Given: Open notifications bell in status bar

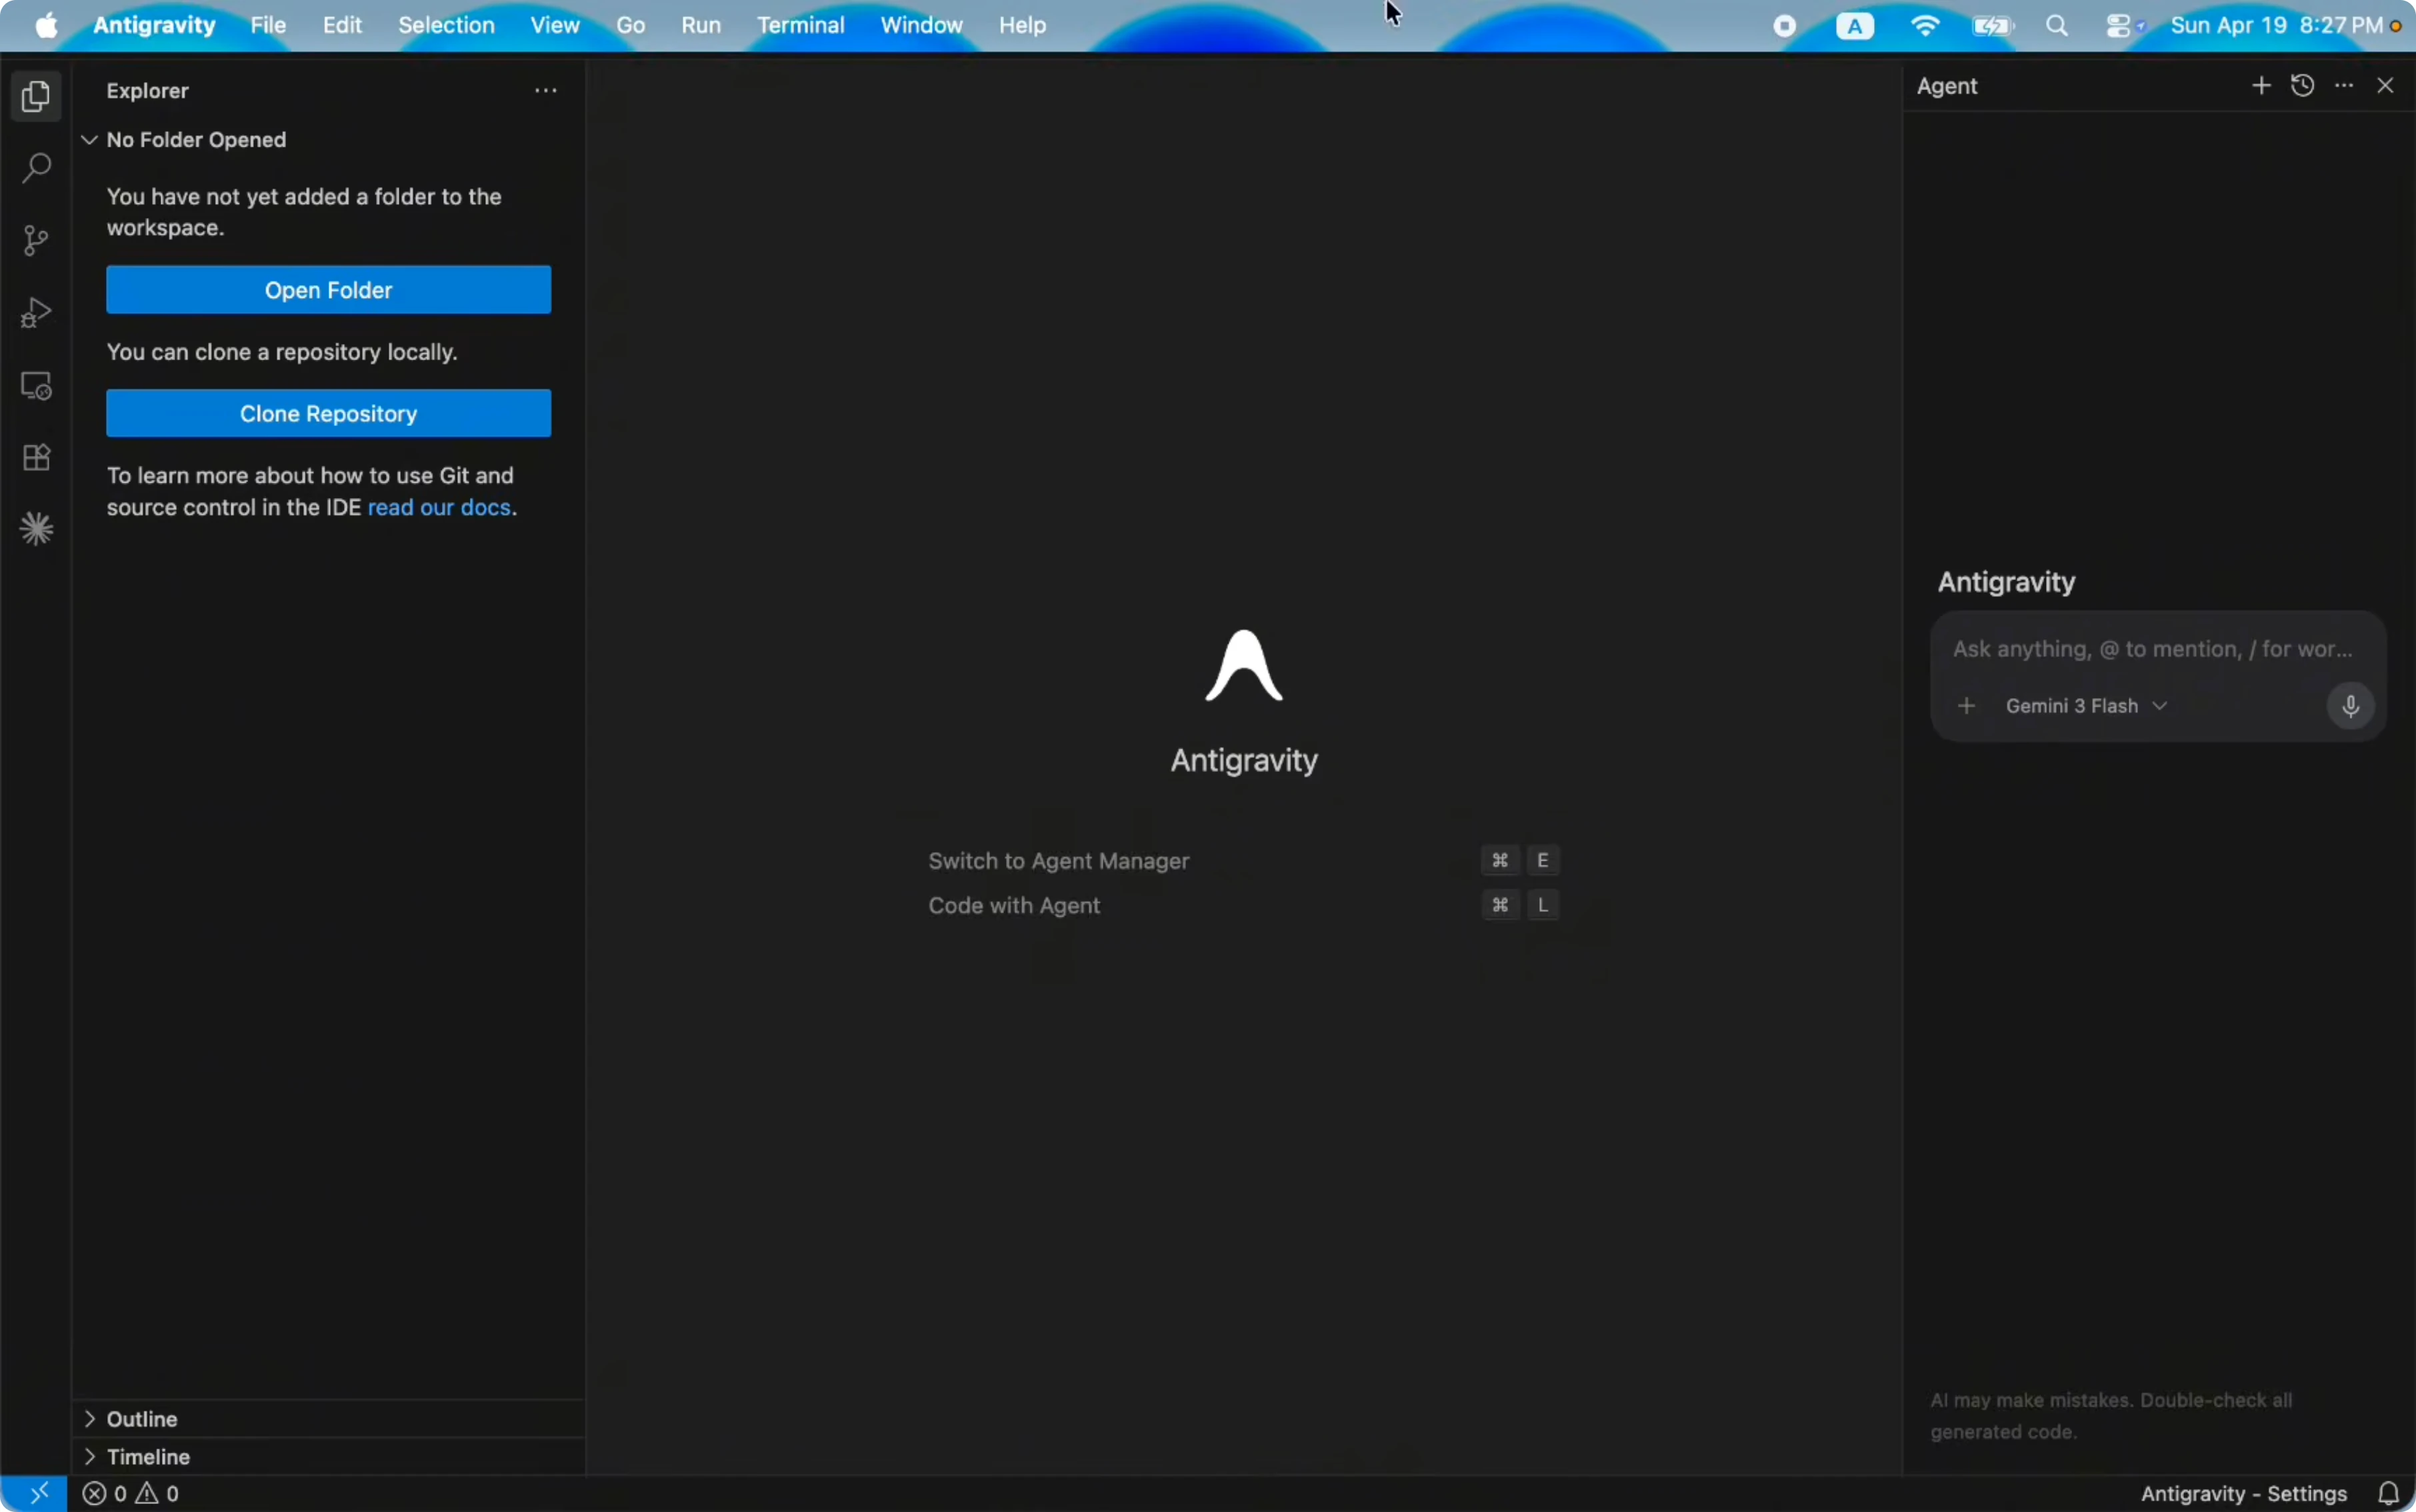Looking at the screenshot, I should [2388, 1493].
